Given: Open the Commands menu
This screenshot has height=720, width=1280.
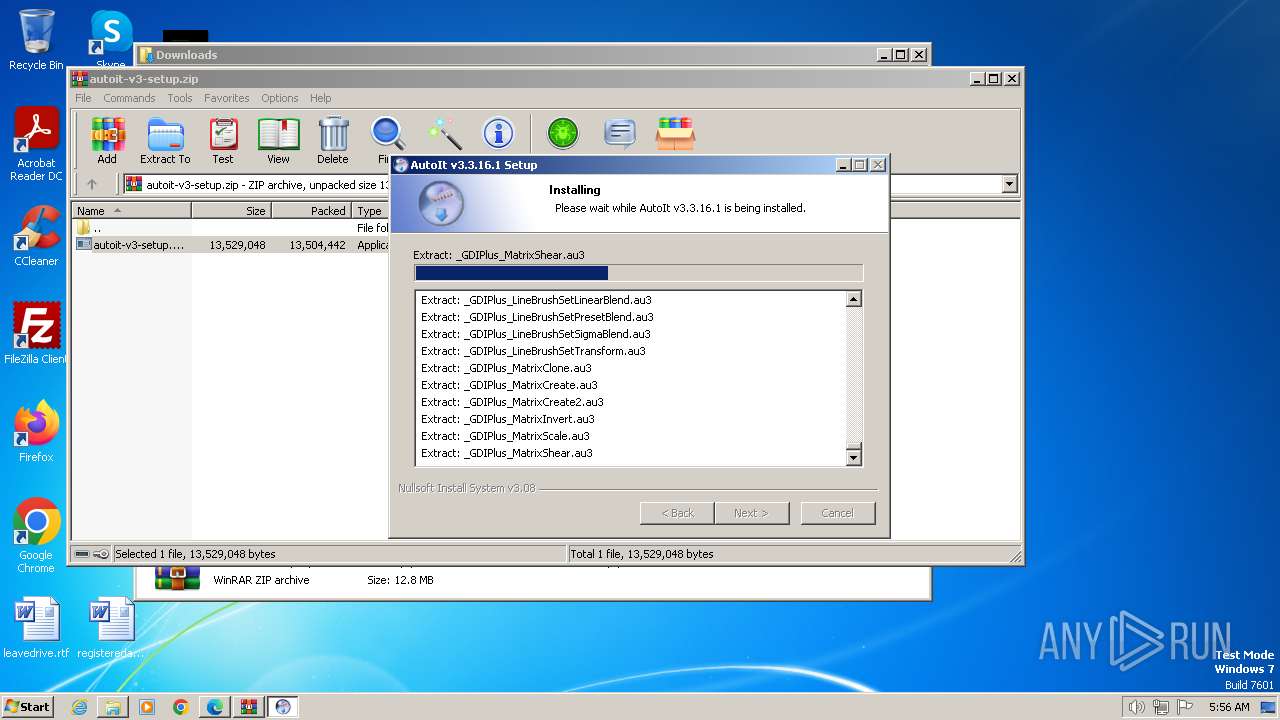Looking at the screenshot, I should pos(129,98).
